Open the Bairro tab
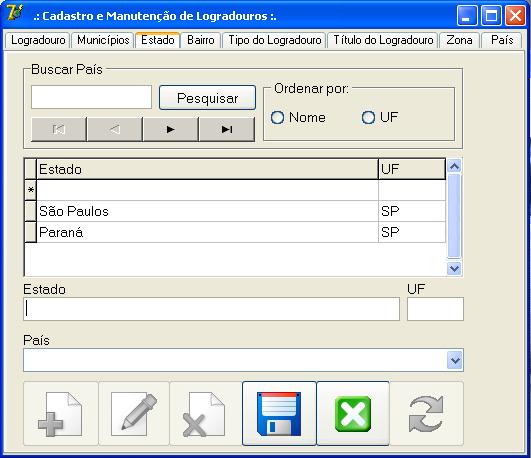The image size is (531, 458). tap(201, 40)
